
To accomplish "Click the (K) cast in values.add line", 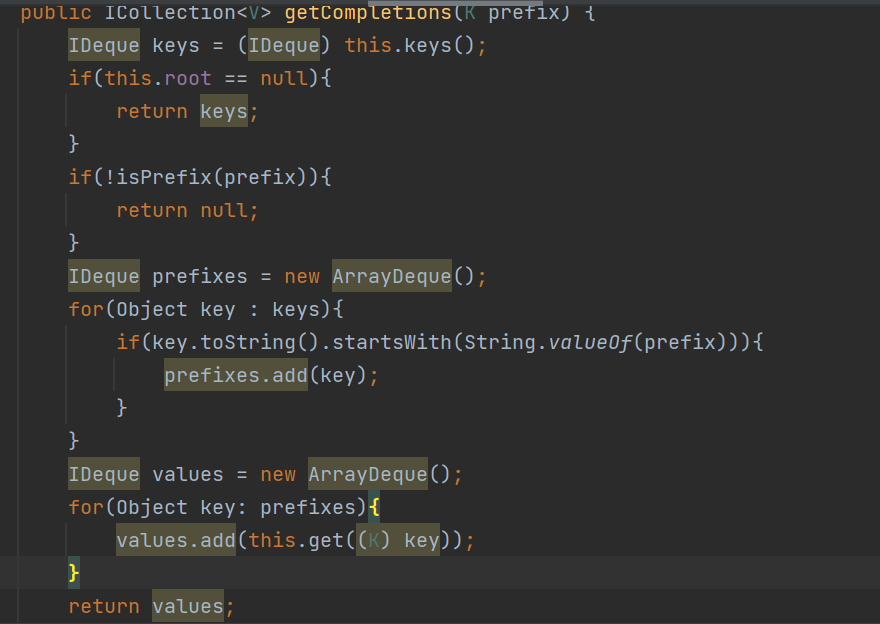I will coord(373,540).
